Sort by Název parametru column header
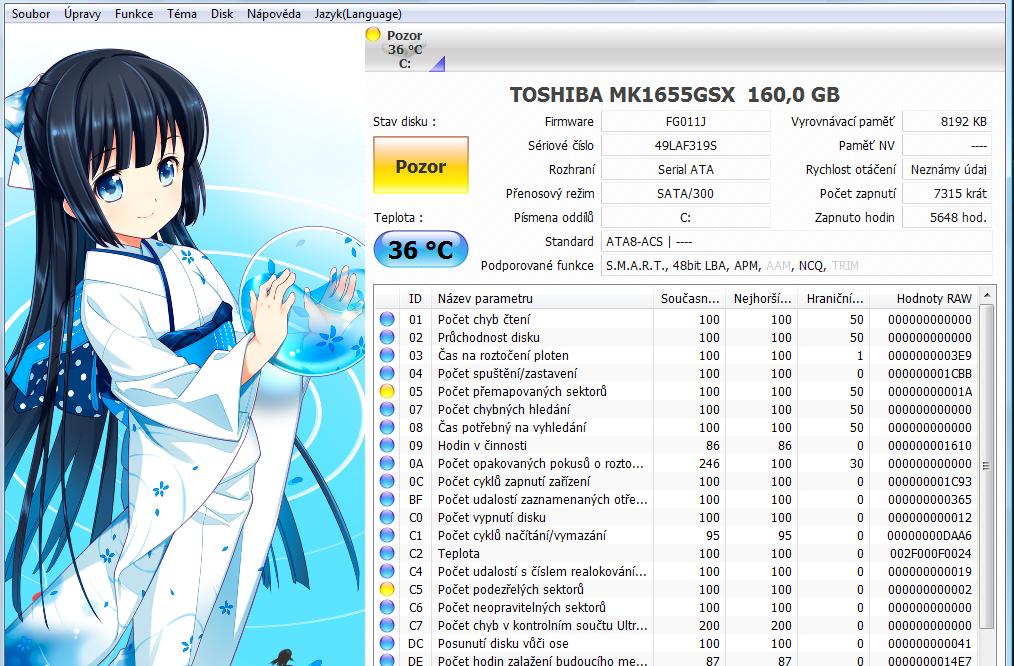 [542, 299]
